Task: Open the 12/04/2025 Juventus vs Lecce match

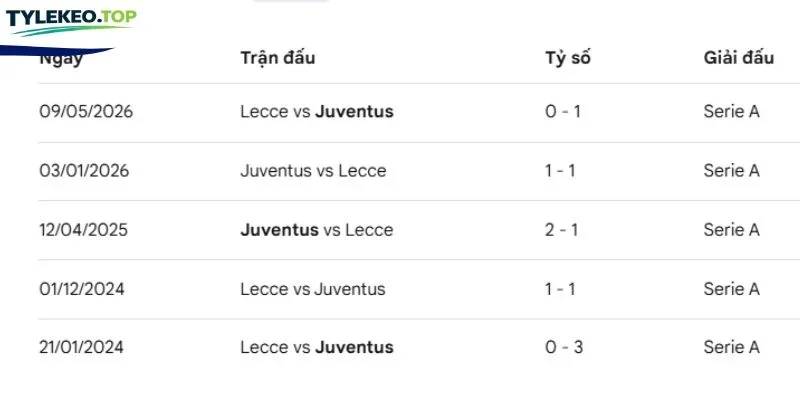Action: click(x=317, y=230)
